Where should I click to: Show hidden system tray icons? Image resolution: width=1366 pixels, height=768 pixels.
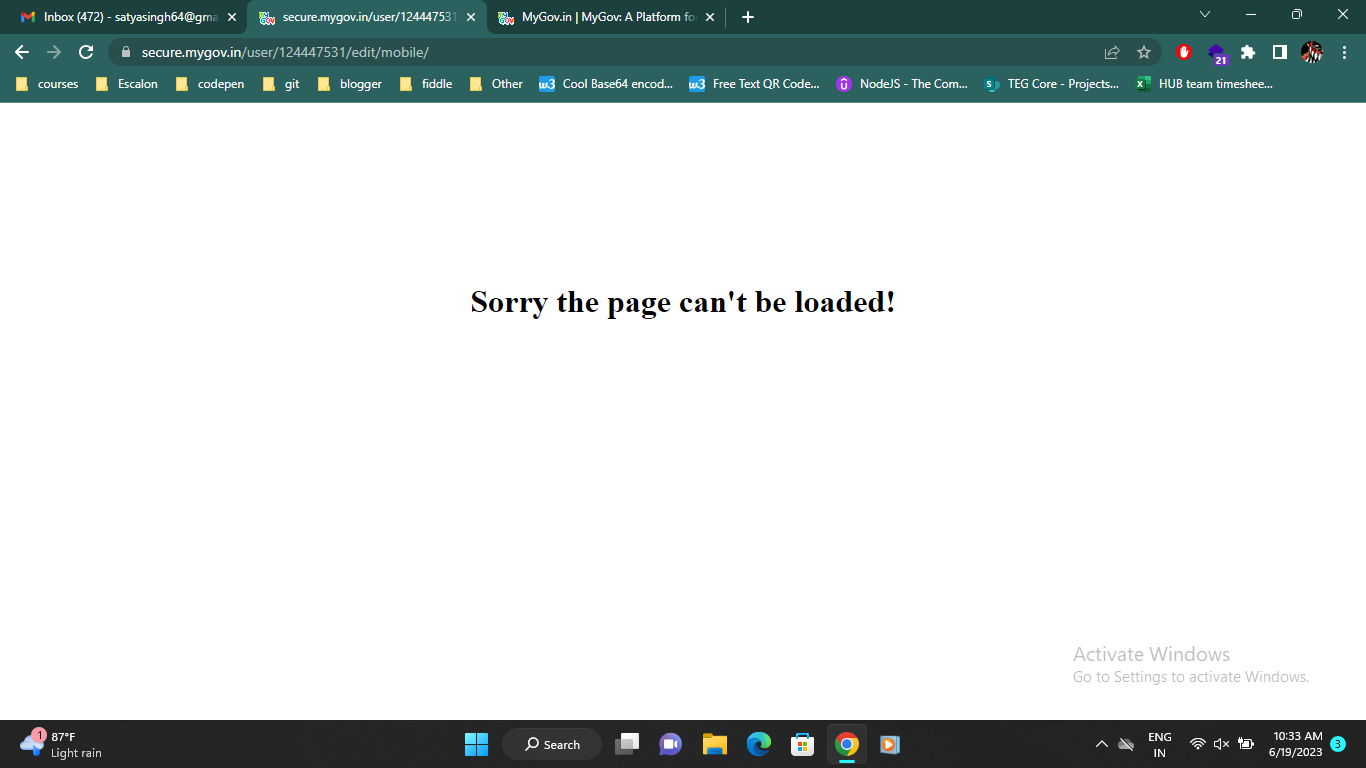(x=1101, y=744)
